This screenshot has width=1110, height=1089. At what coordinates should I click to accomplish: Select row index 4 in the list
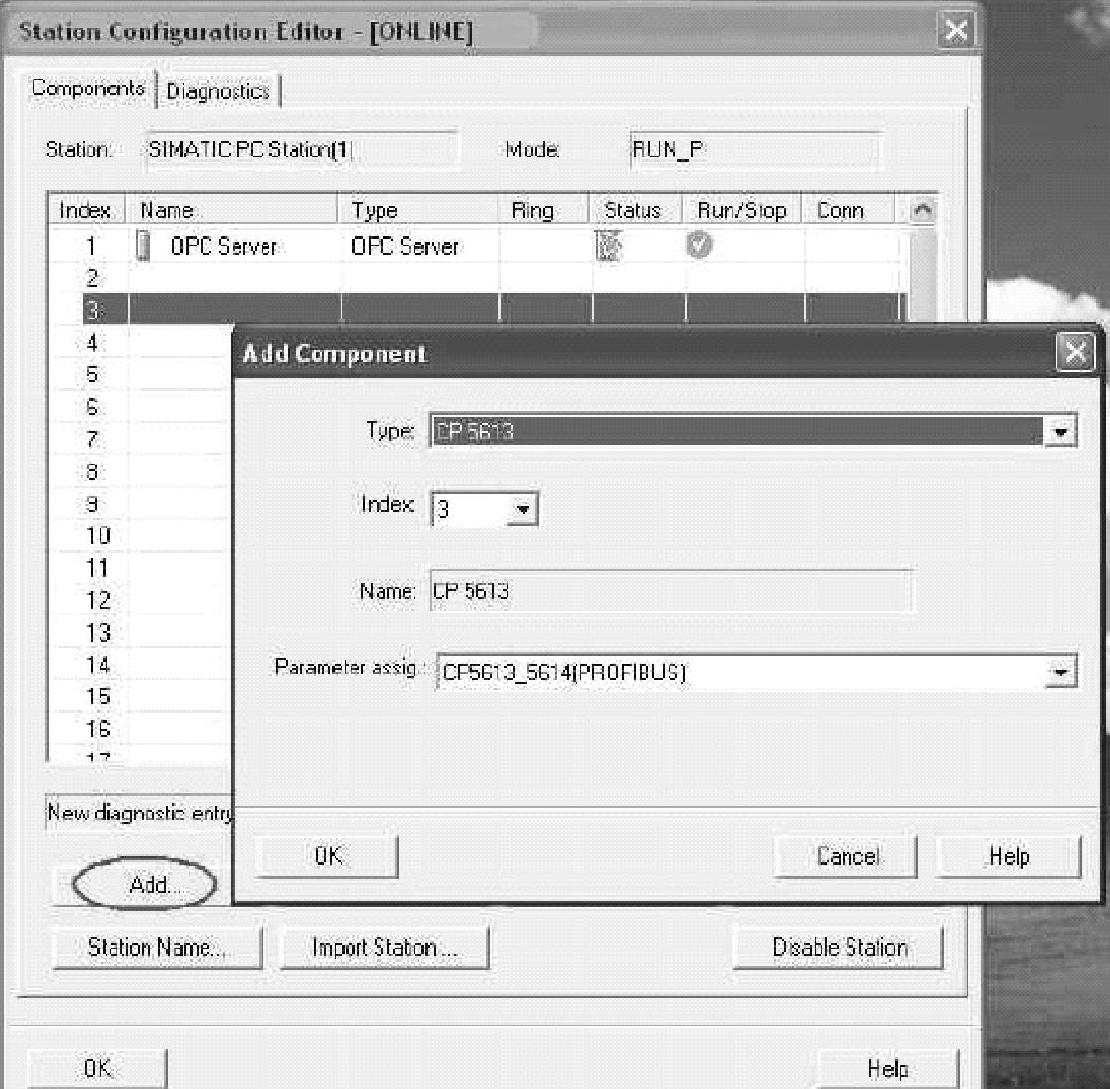(x=140, y=342)
